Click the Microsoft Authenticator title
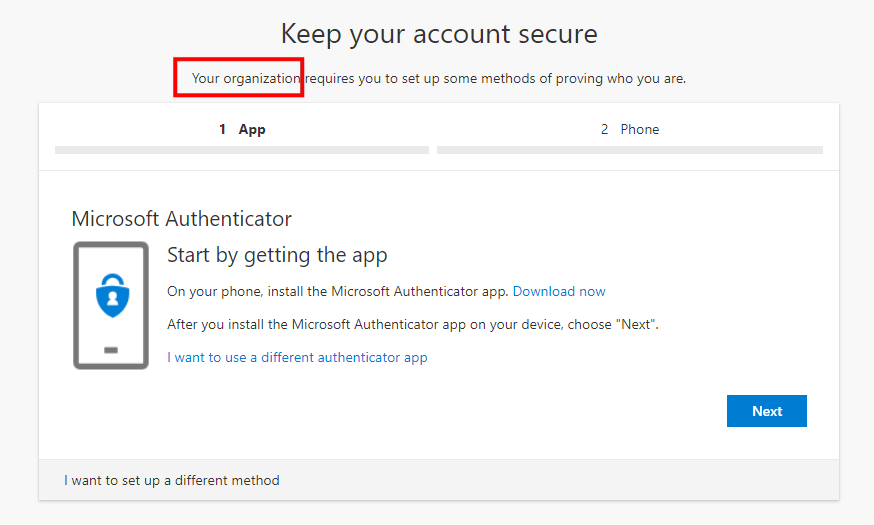Viewport: 874px width, 525px height. coord(182,219)
